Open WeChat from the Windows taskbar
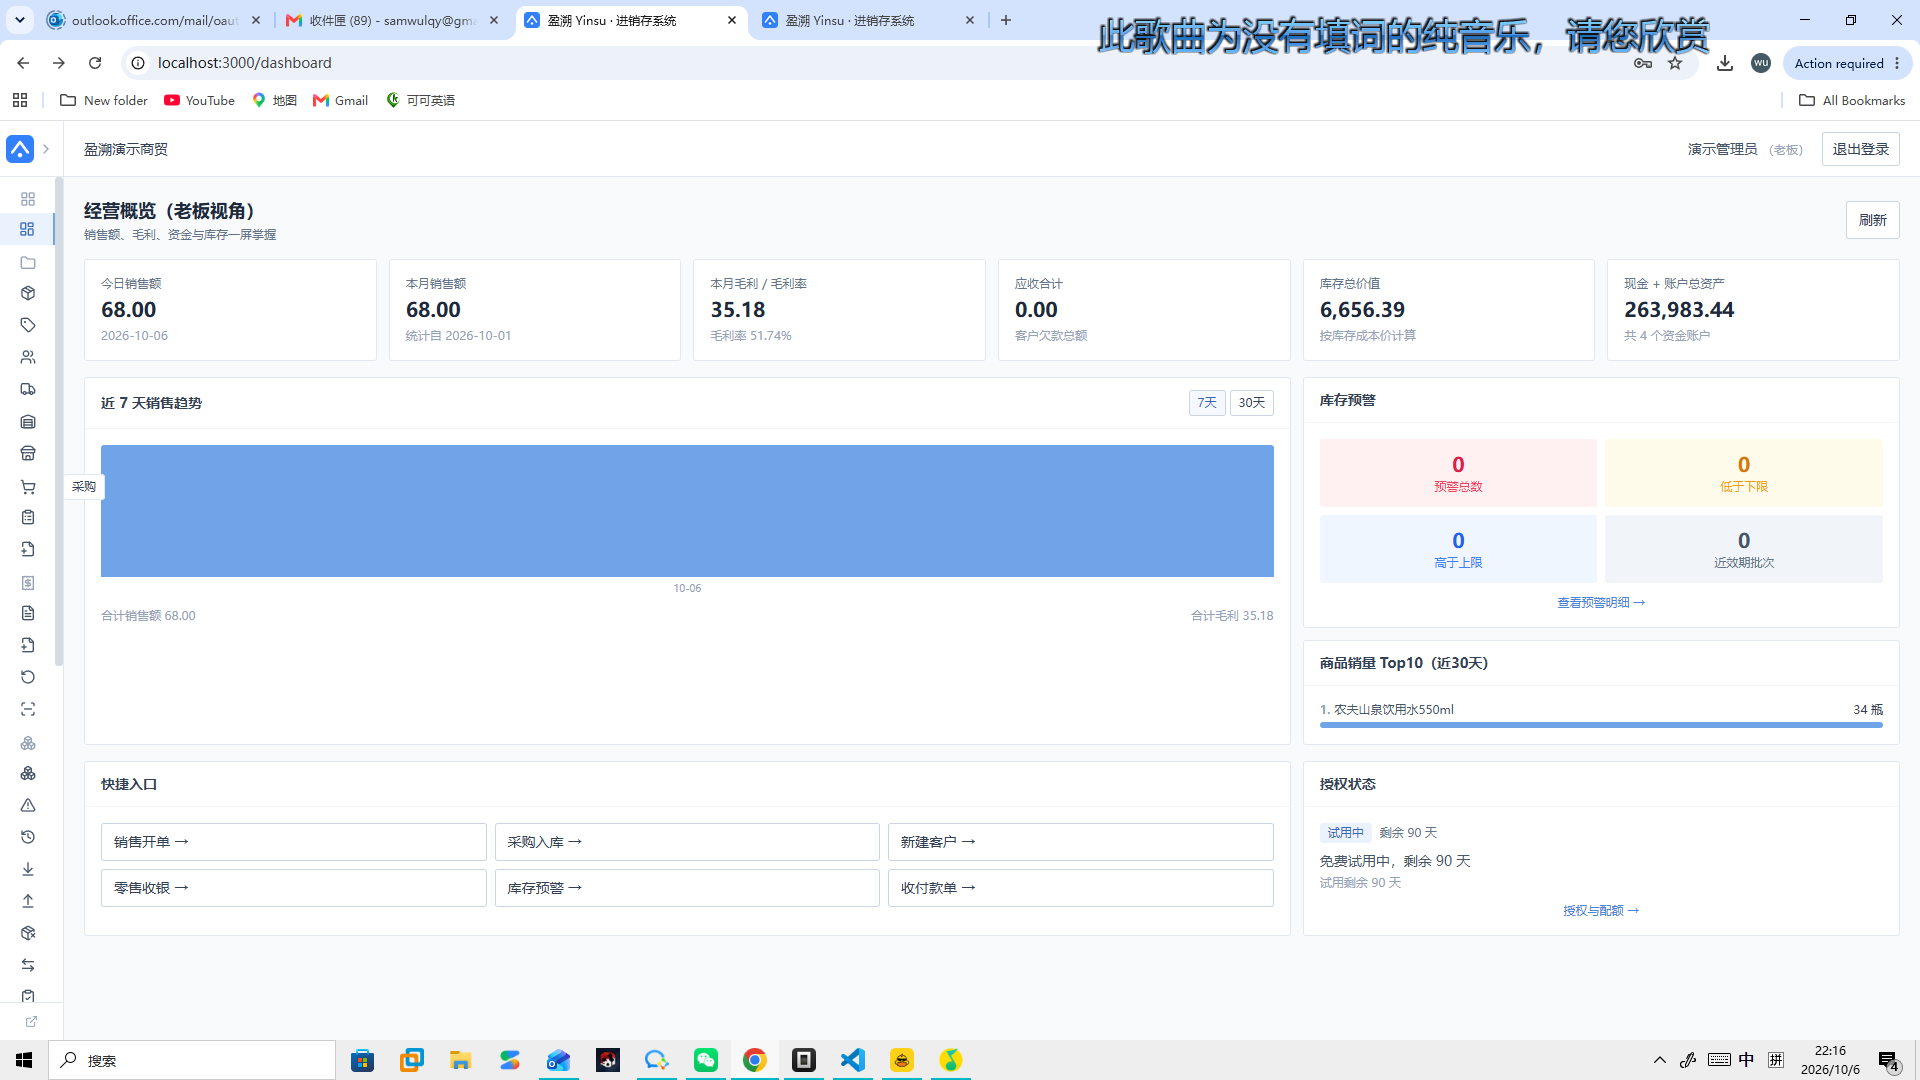The height and width of the screenshot is (1080, 1920). 706,1060
